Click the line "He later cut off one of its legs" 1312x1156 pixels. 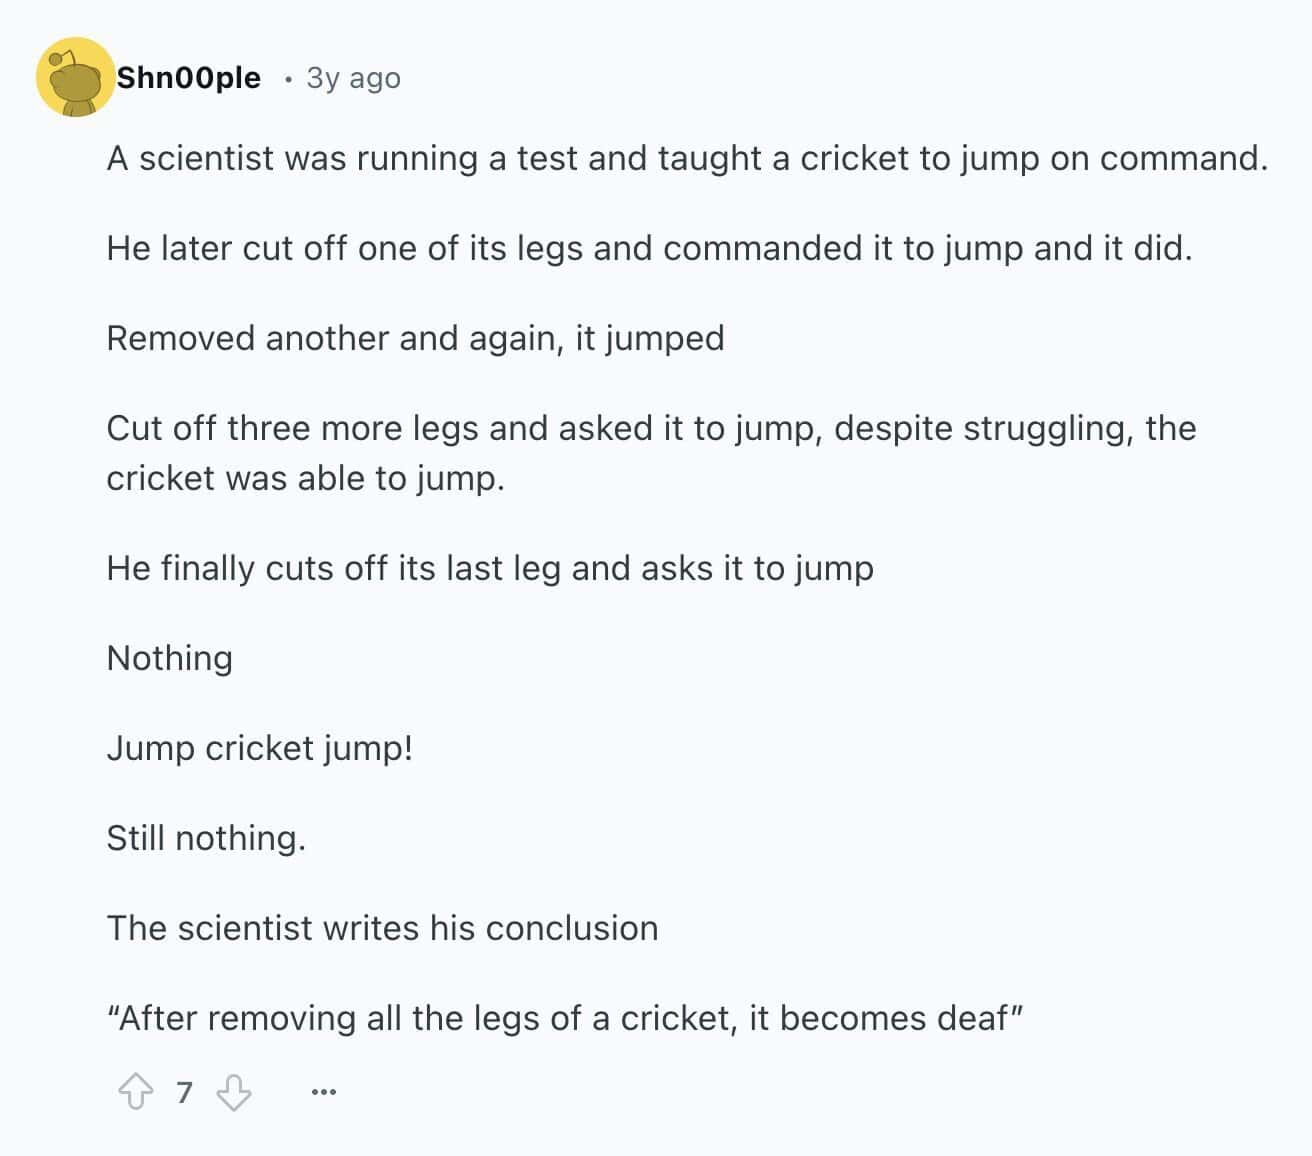coord(649,248)
